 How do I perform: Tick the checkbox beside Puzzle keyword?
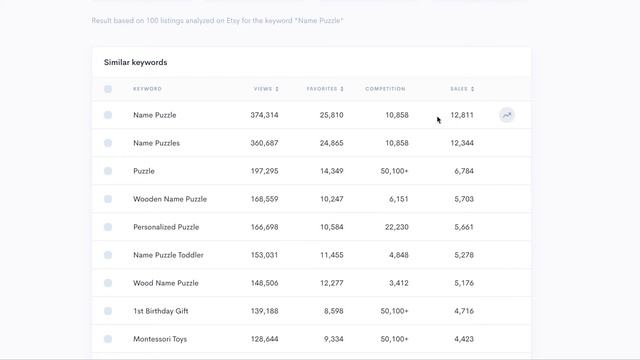click(x=108, y=171)
